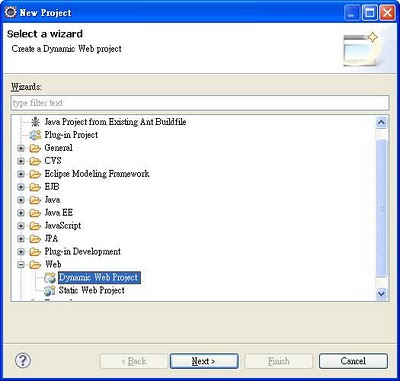Click the disabled Back button
Image resolution: width=400 pixels, height=381 pixels.
134,361
